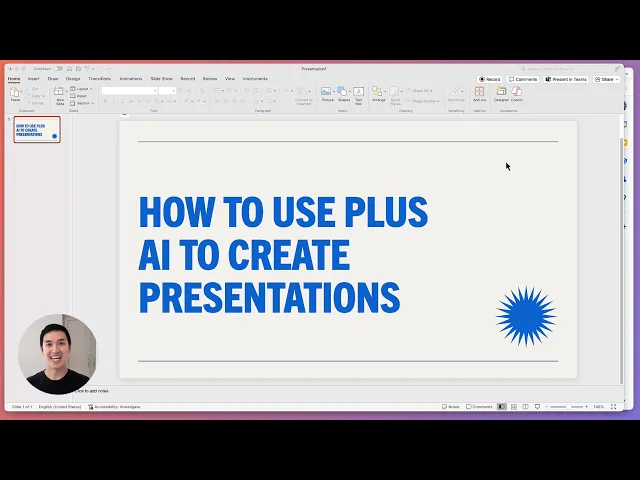Click zoom out minus button
Image resolution: width=640 pixels, height=480 pixels.
547,407
